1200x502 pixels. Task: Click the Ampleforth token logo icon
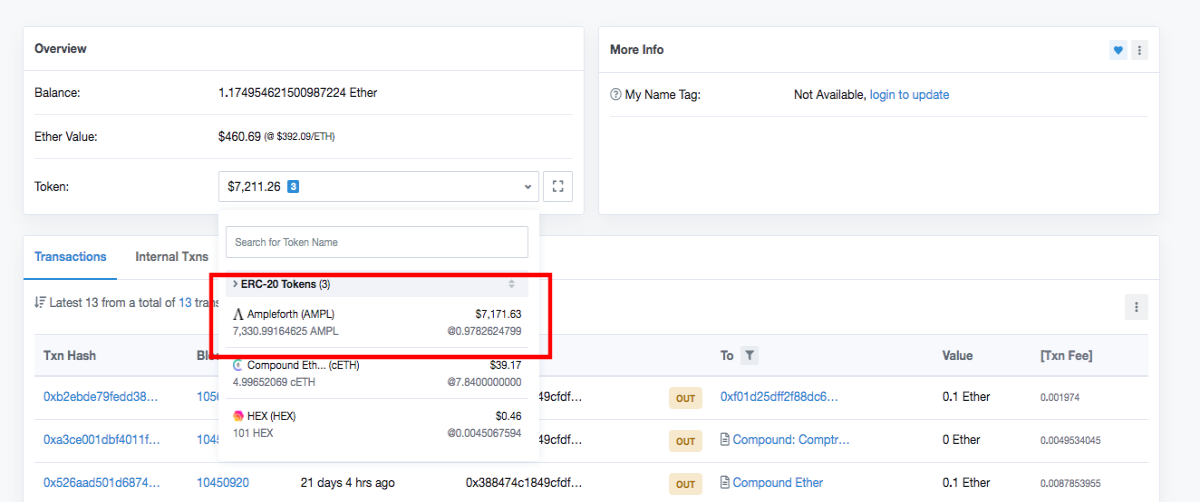click(x=238, y=314)
